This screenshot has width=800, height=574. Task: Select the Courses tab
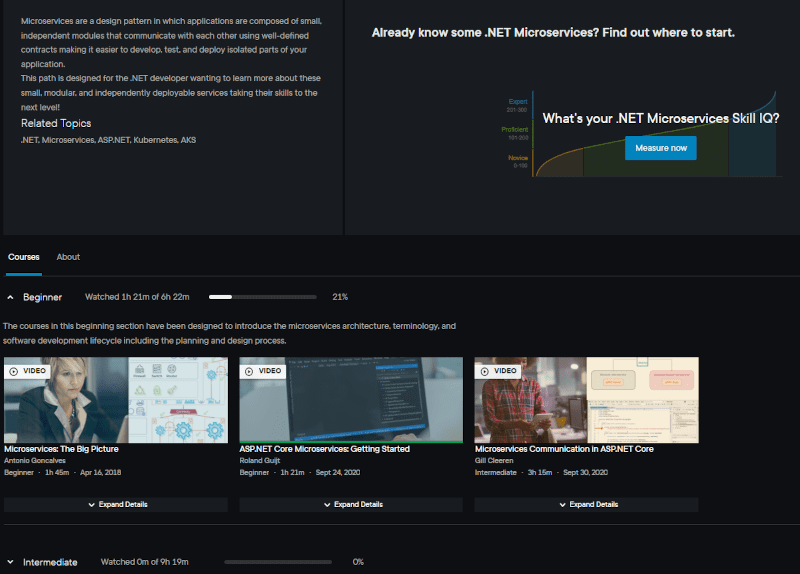(23, 257)
